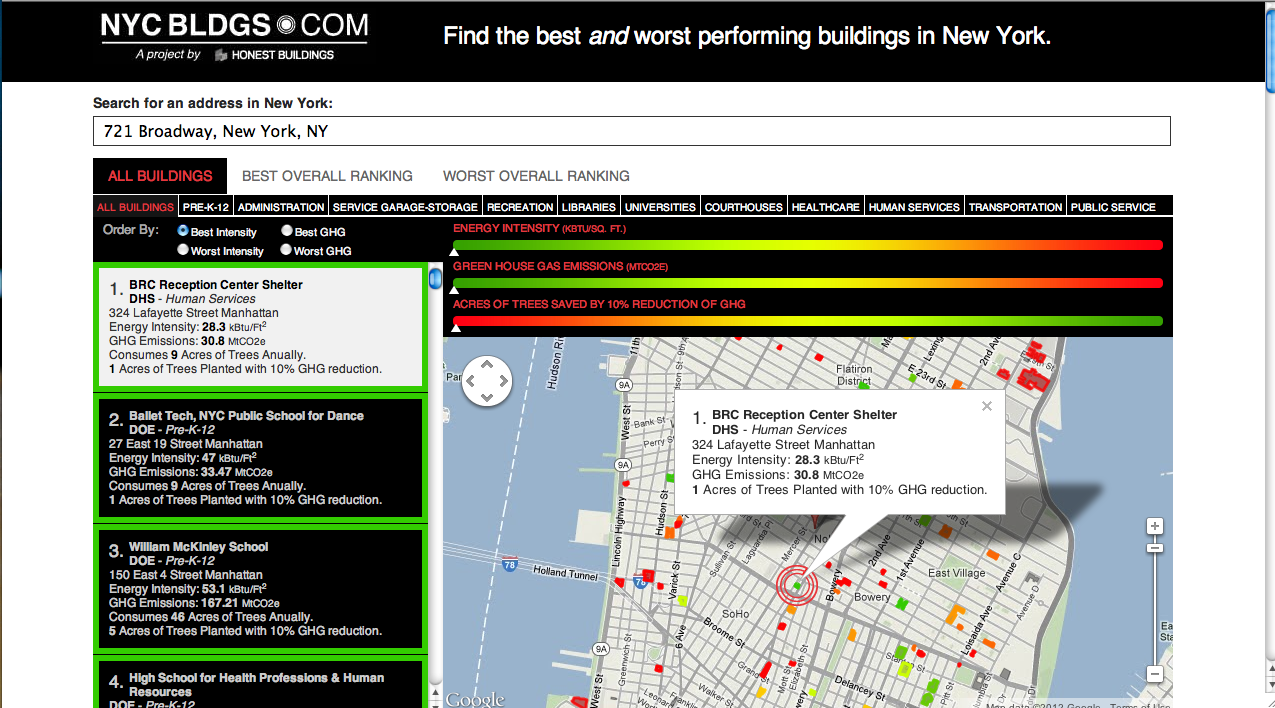Pan the map right arrow
The width and height of the screenshot is (1275, 708).
coord(503,381)
